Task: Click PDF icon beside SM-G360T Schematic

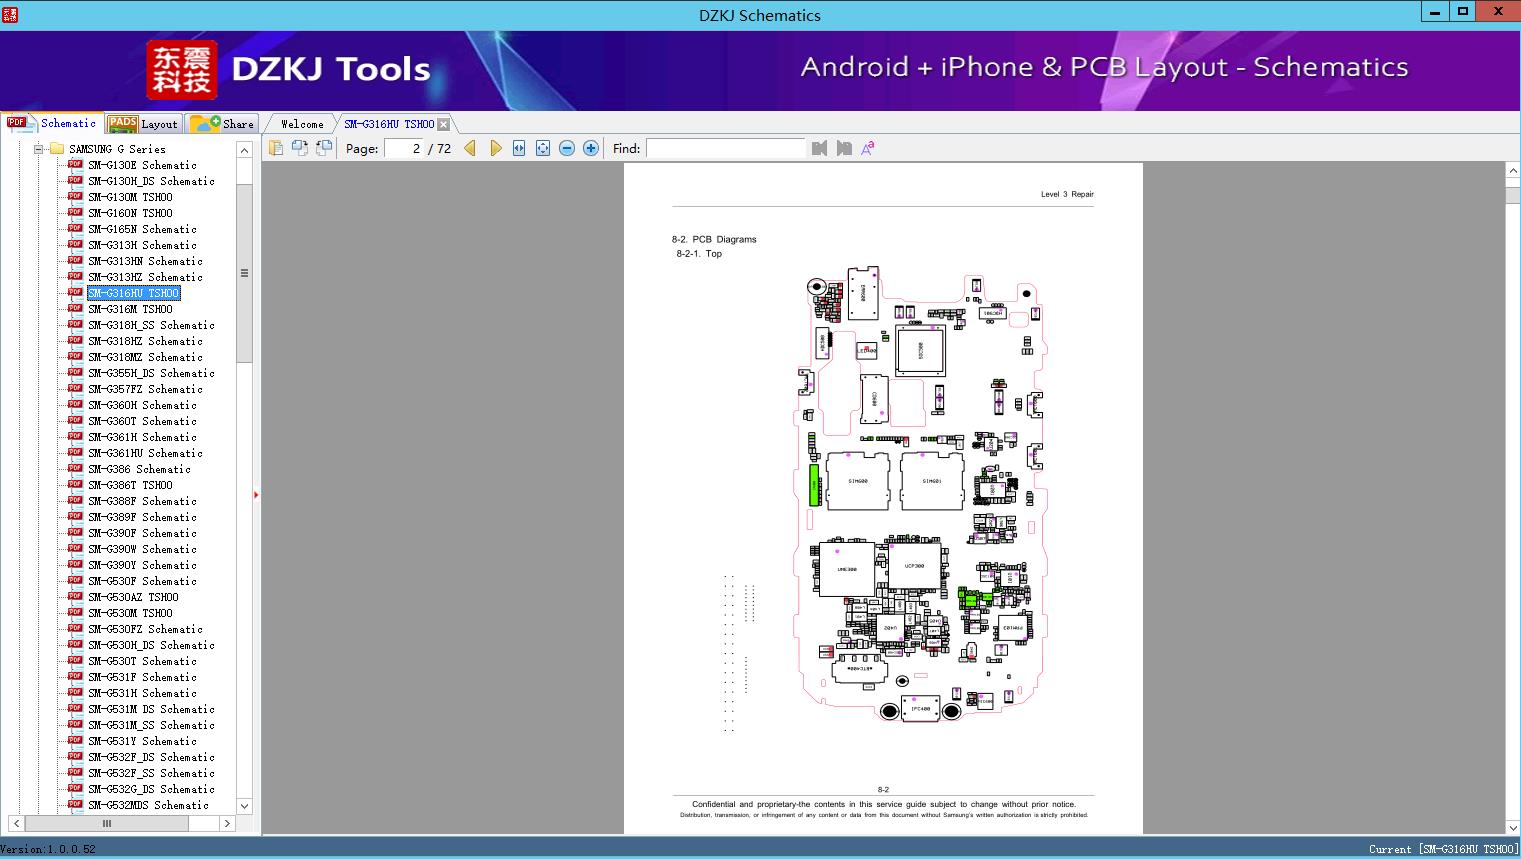Action: point(75,420)
